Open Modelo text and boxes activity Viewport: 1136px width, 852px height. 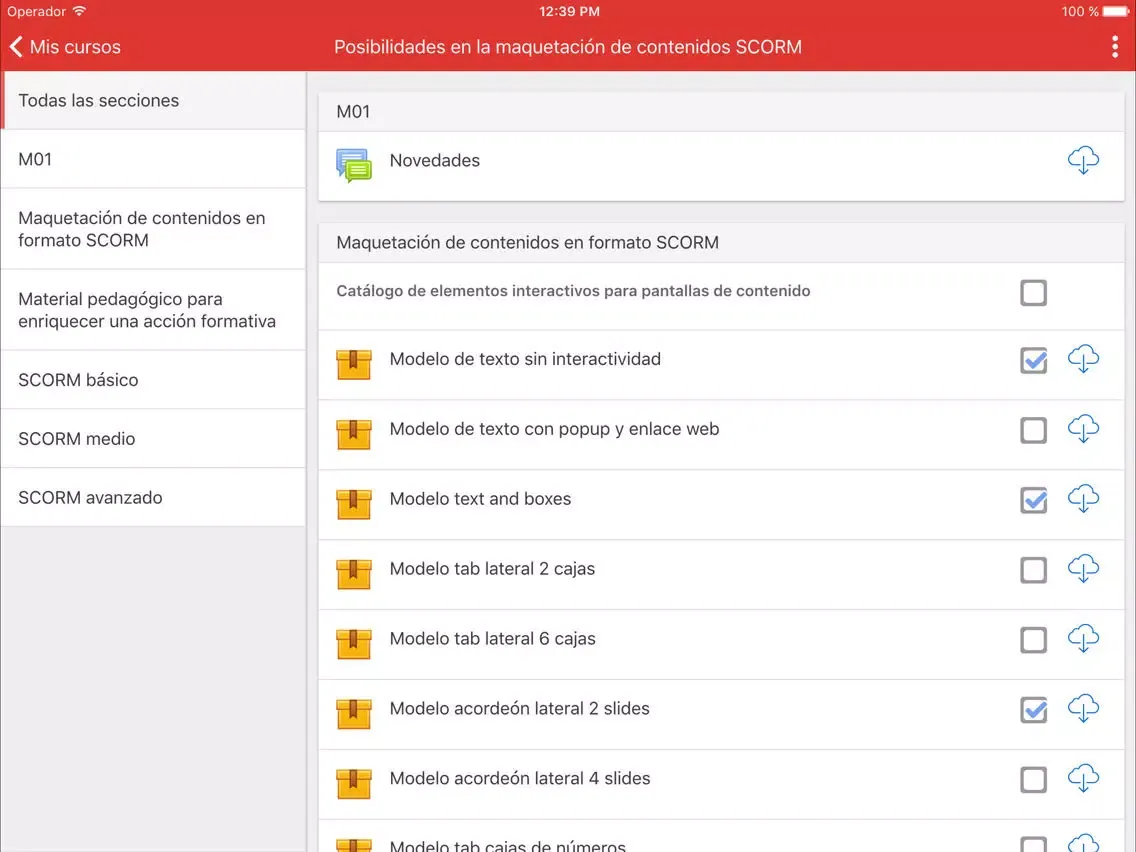480,499
